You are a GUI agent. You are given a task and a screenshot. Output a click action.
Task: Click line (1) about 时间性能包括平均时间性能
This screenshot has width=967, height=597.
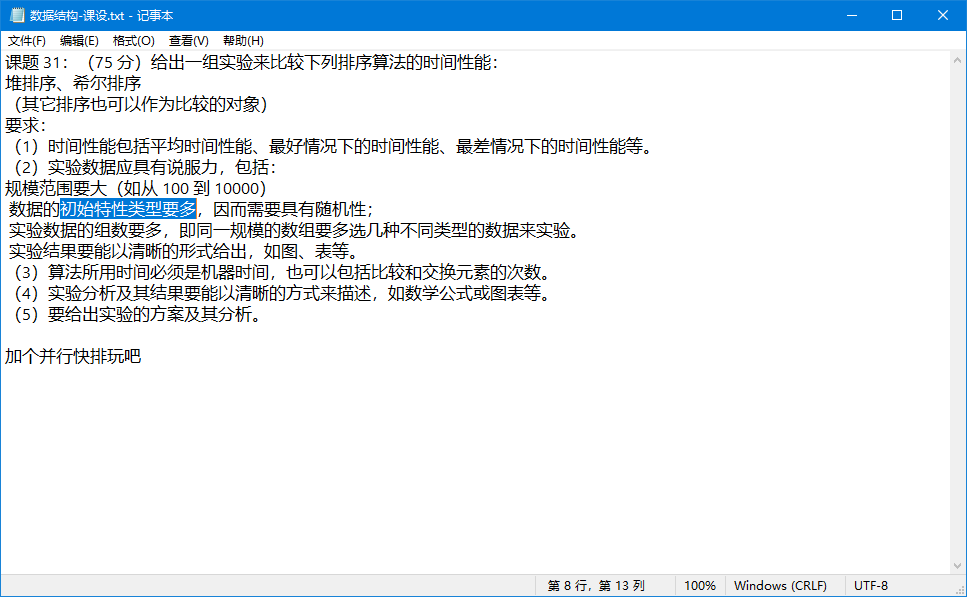[x=332, y=147]
